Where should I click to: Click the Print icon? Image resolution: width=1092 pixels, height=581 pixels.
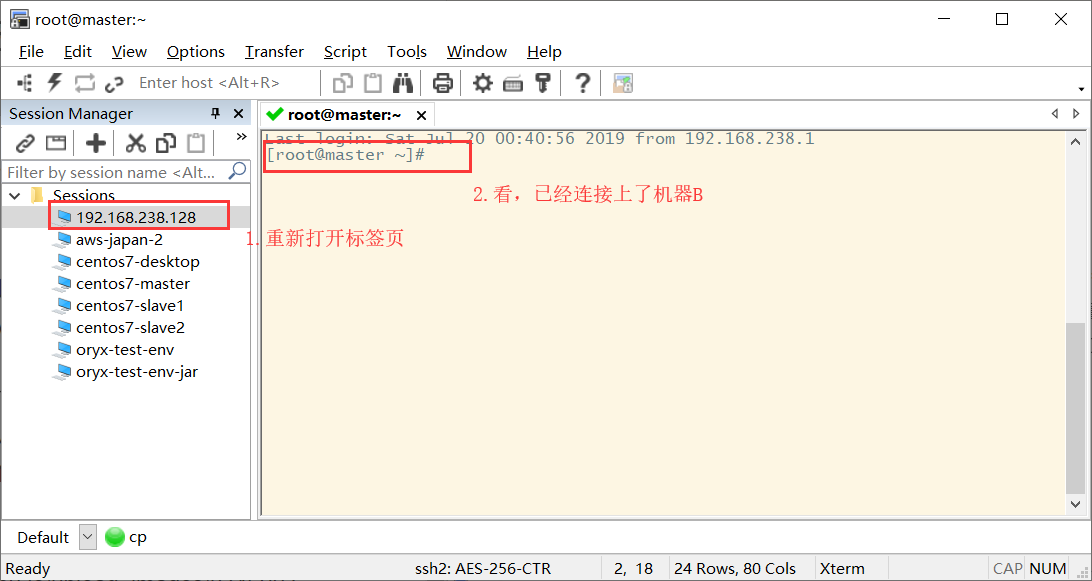tap(443, 84)
